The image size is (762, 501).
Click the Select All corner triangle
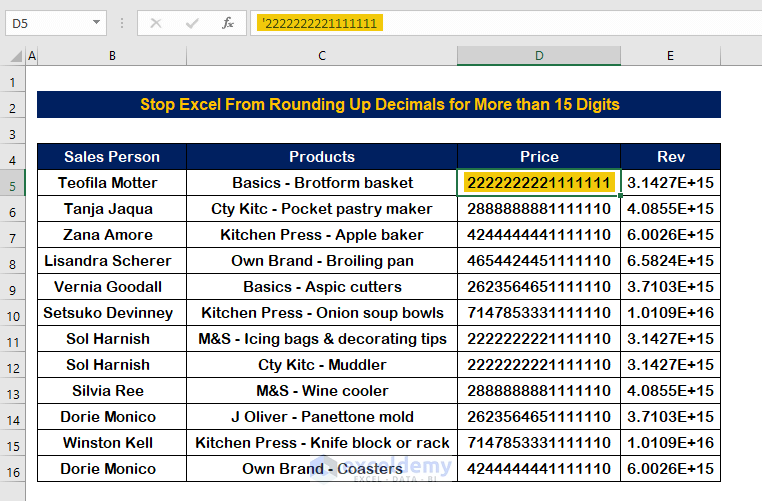pos(16,56)
